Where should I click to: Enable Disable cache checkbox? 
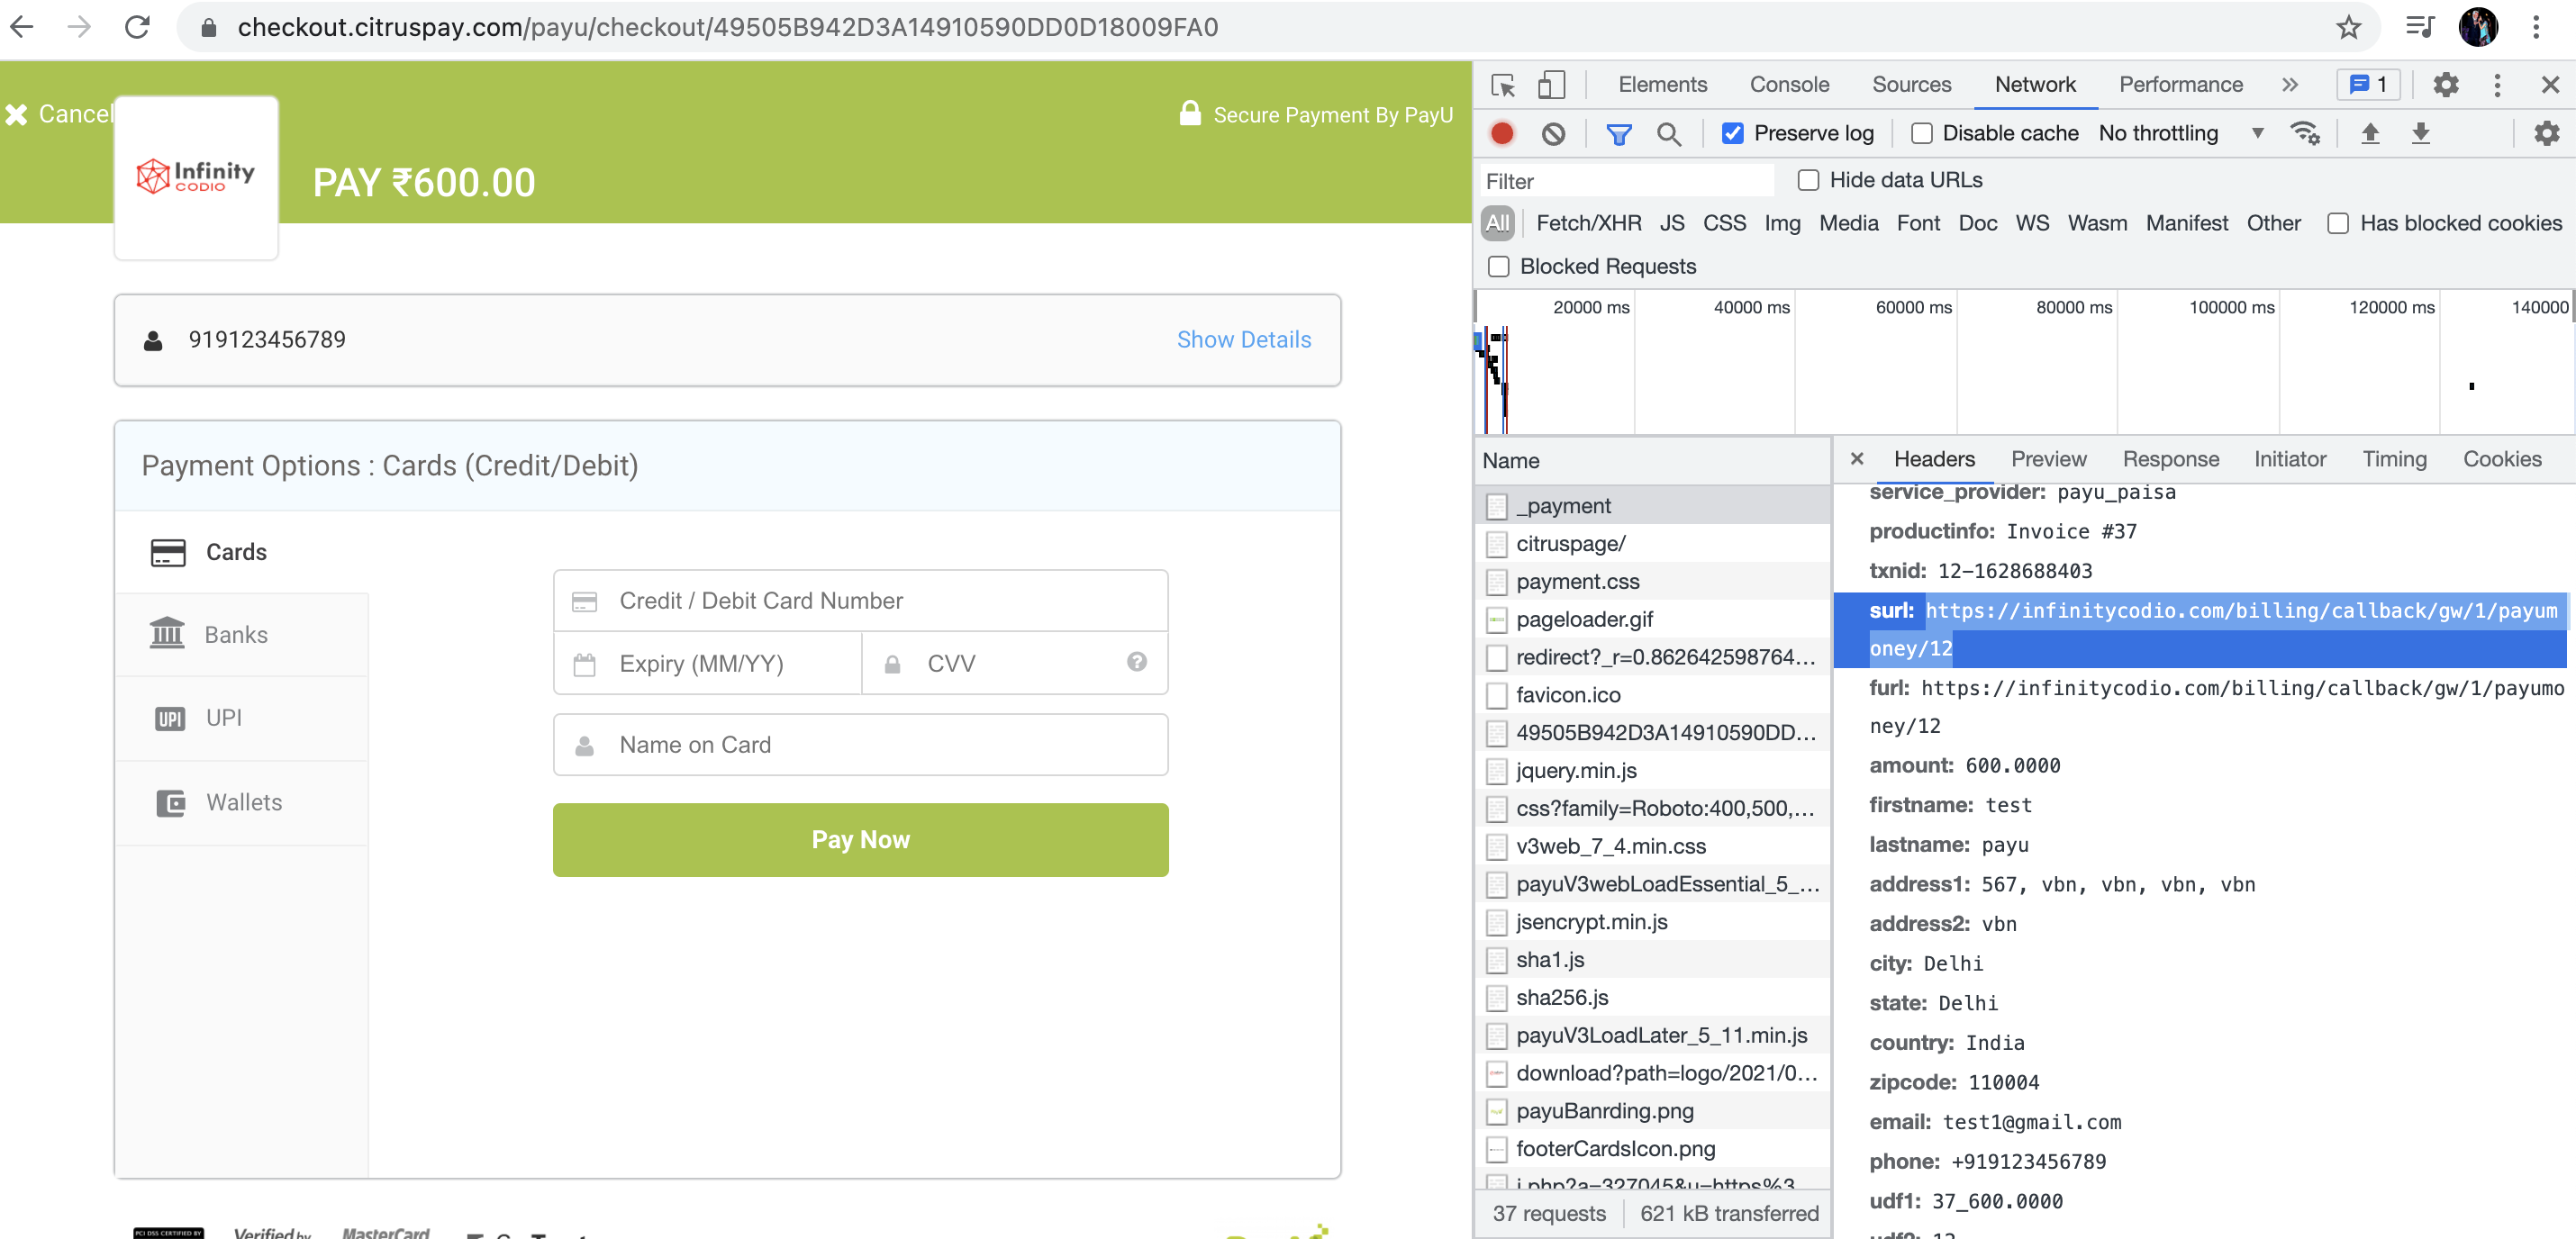(1921, 133)
